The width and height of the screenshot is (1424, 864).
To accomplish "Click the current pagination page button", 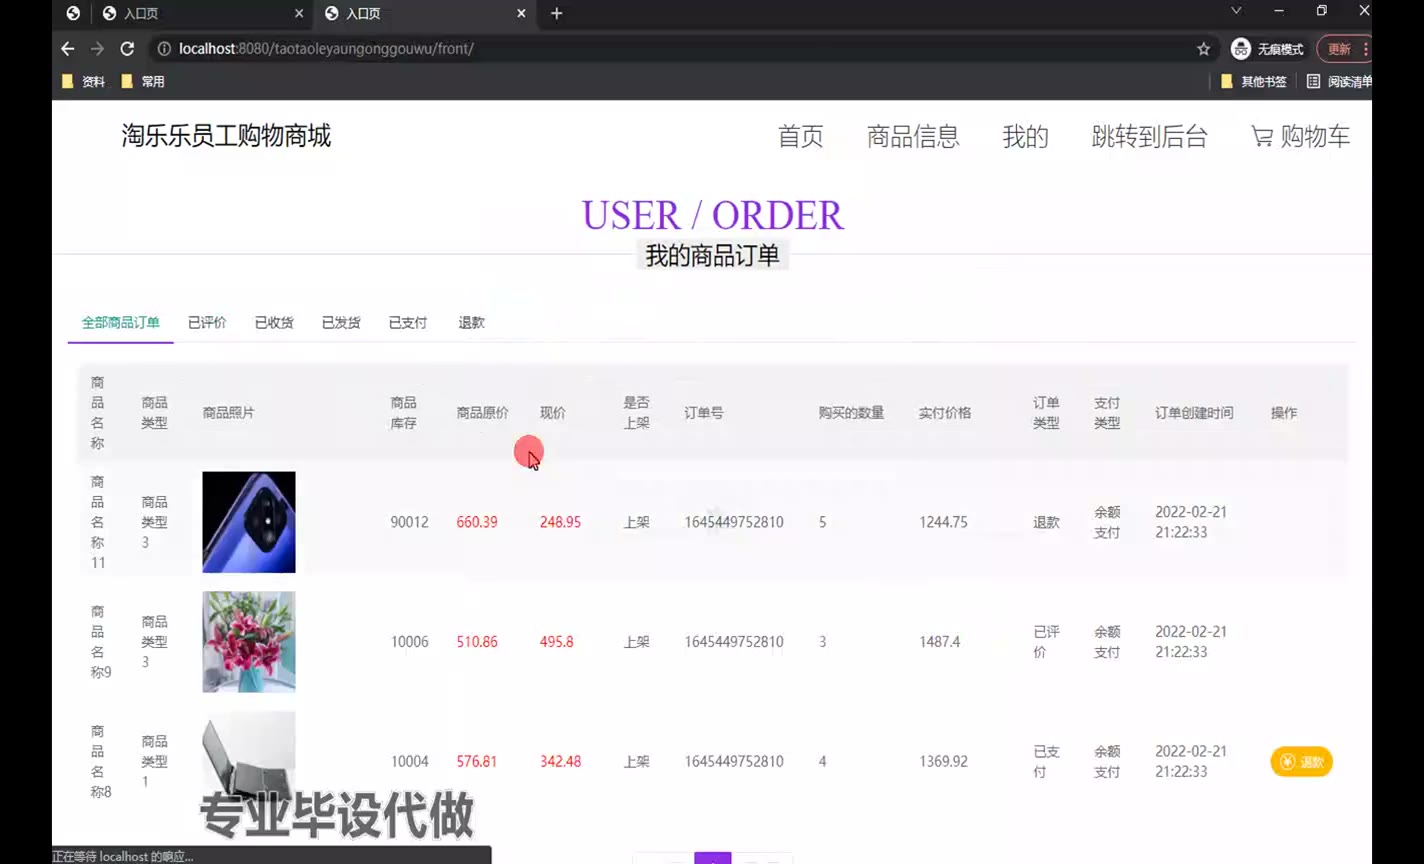I will tap(713, 858).
